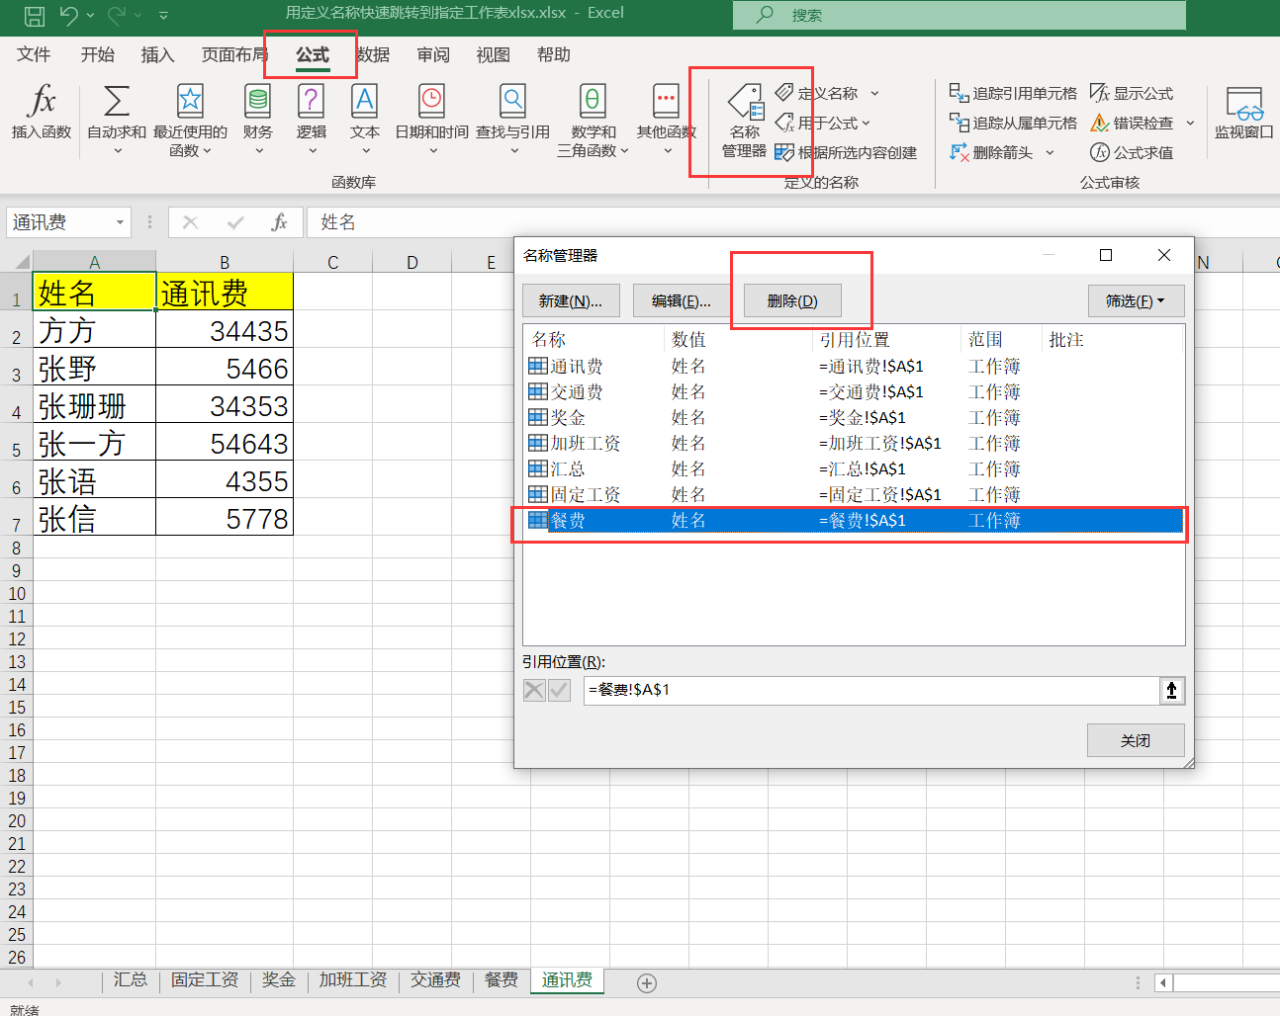
Task: Expand the Remove Arrows dropdown arrow
Action: tap(1050, 152)
